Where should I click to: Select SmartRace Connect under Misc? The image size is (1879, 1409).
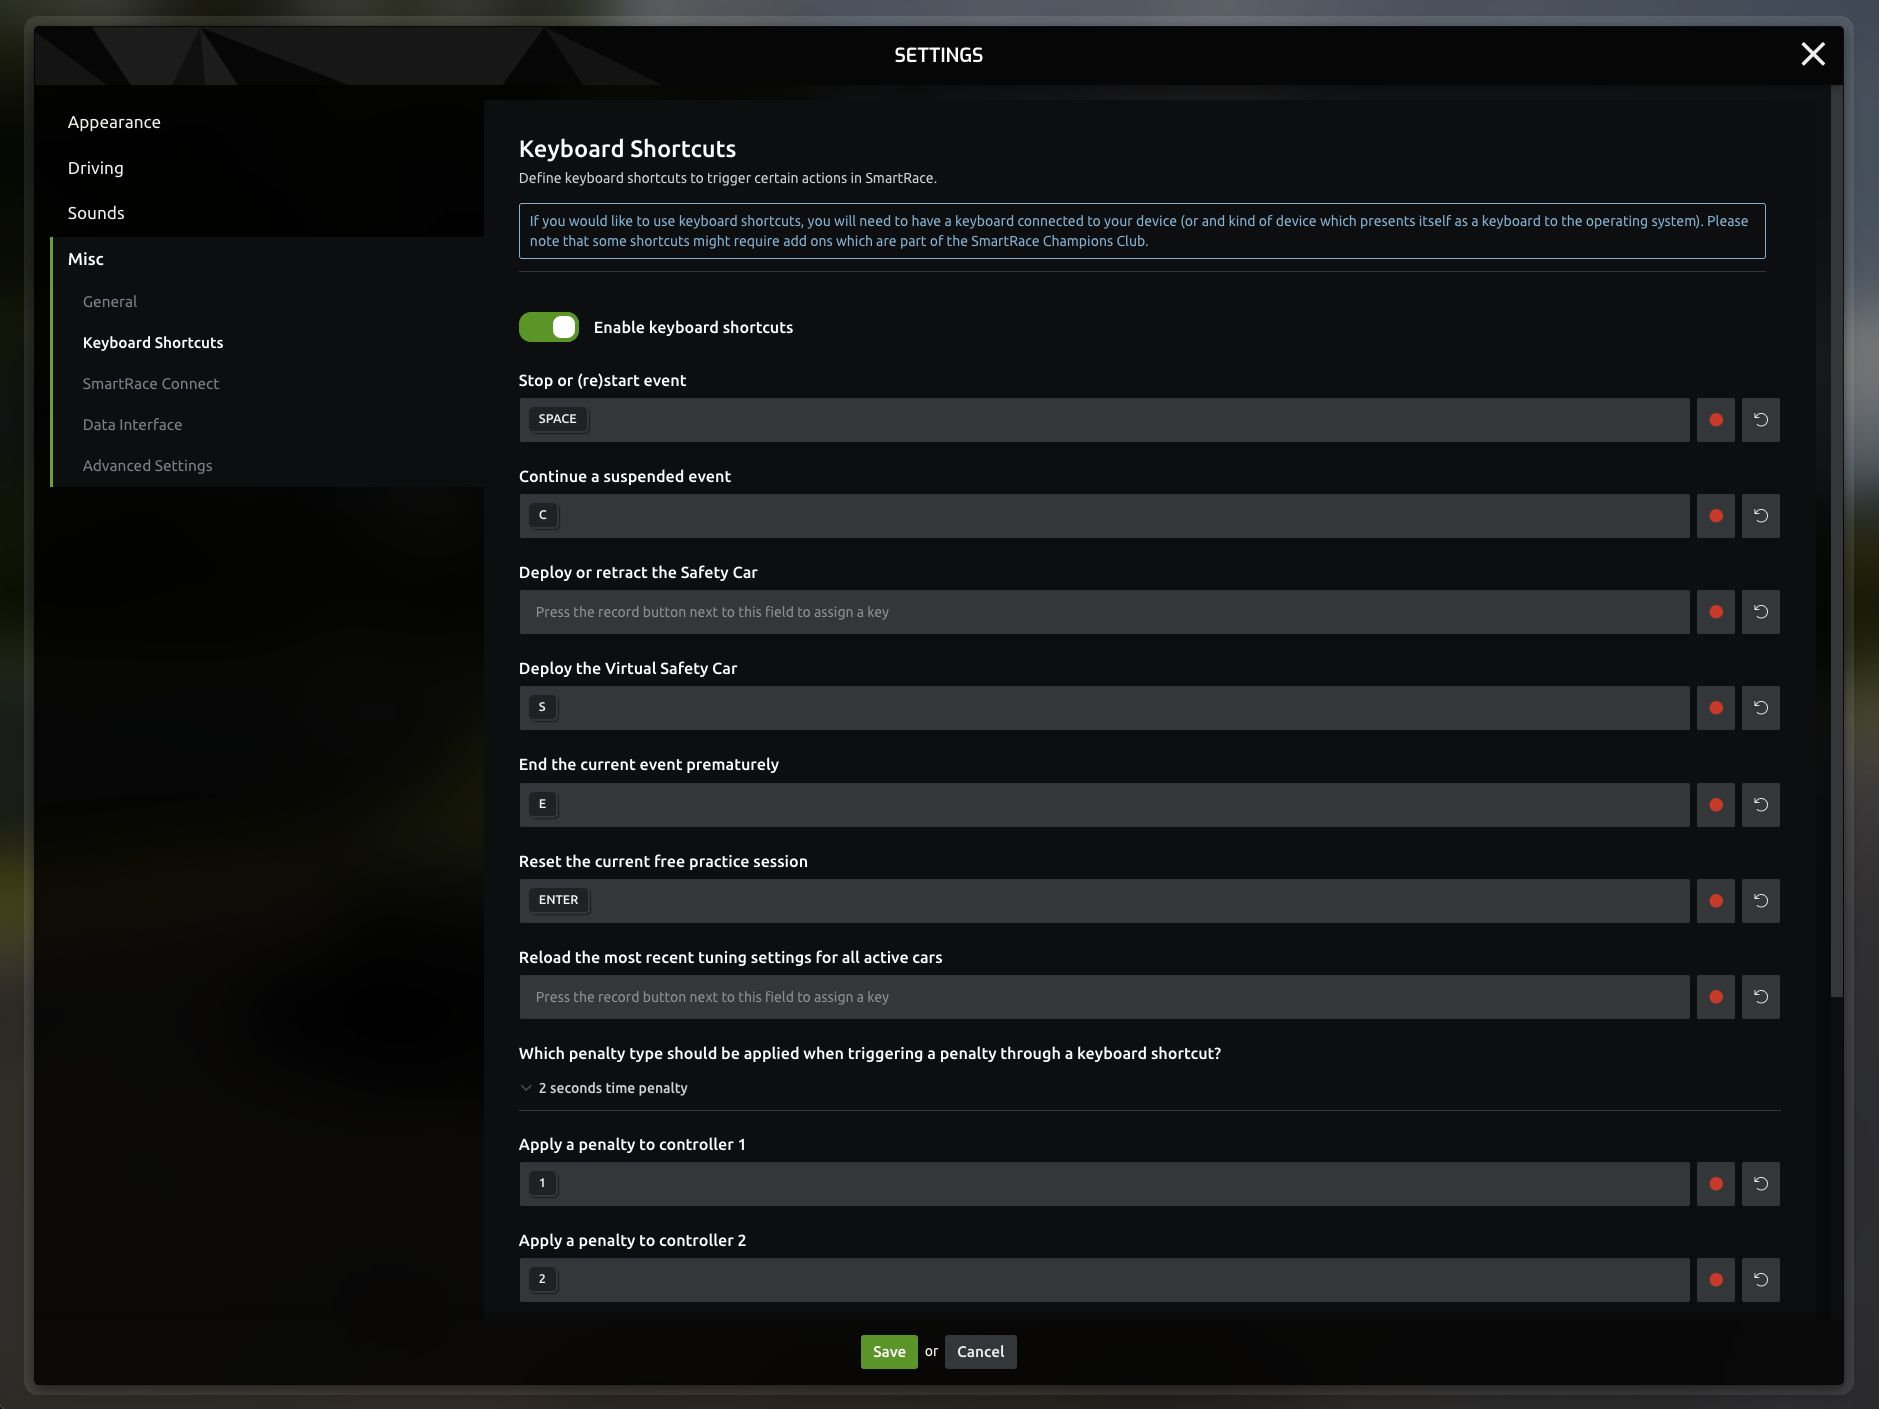point(150,384)
